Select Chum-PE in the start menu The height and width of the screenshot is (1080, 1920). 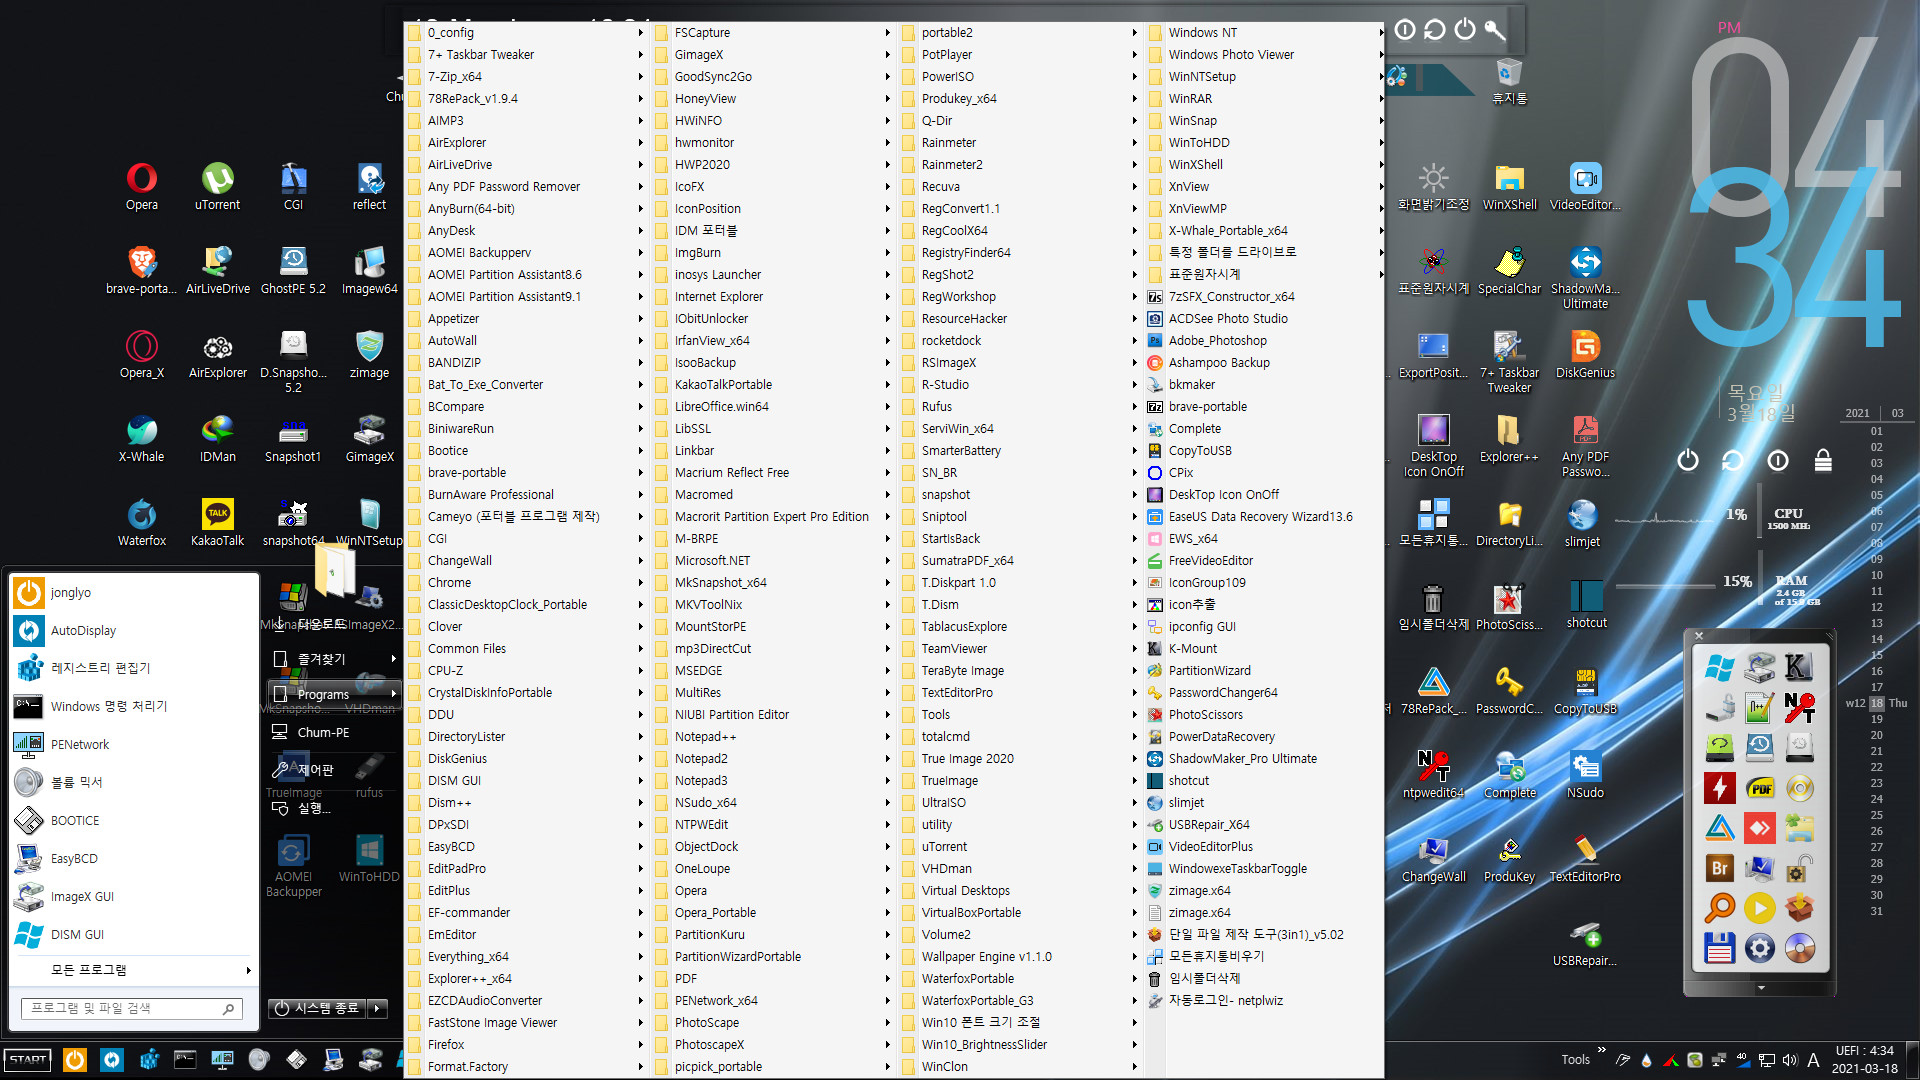pyautogui.click(x=334, y=732)
